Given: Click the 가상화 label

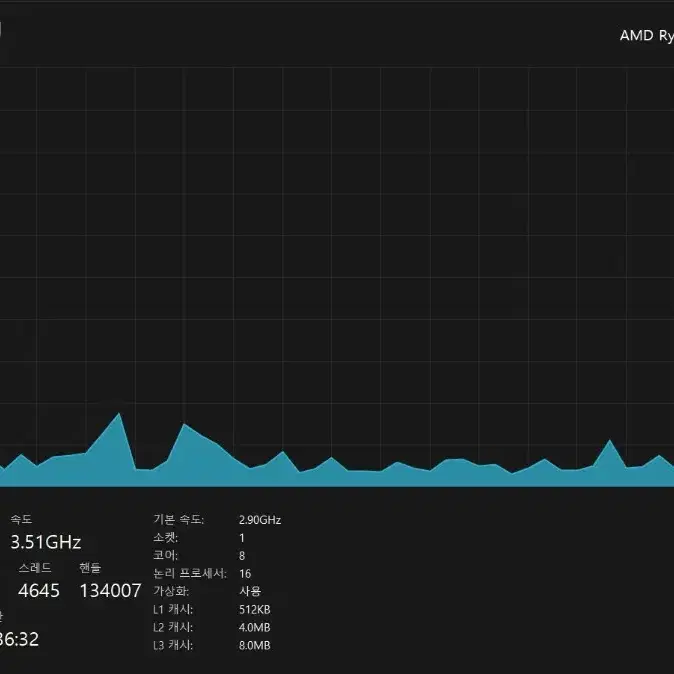Looking at the screenshot, I should coord(171,591).
